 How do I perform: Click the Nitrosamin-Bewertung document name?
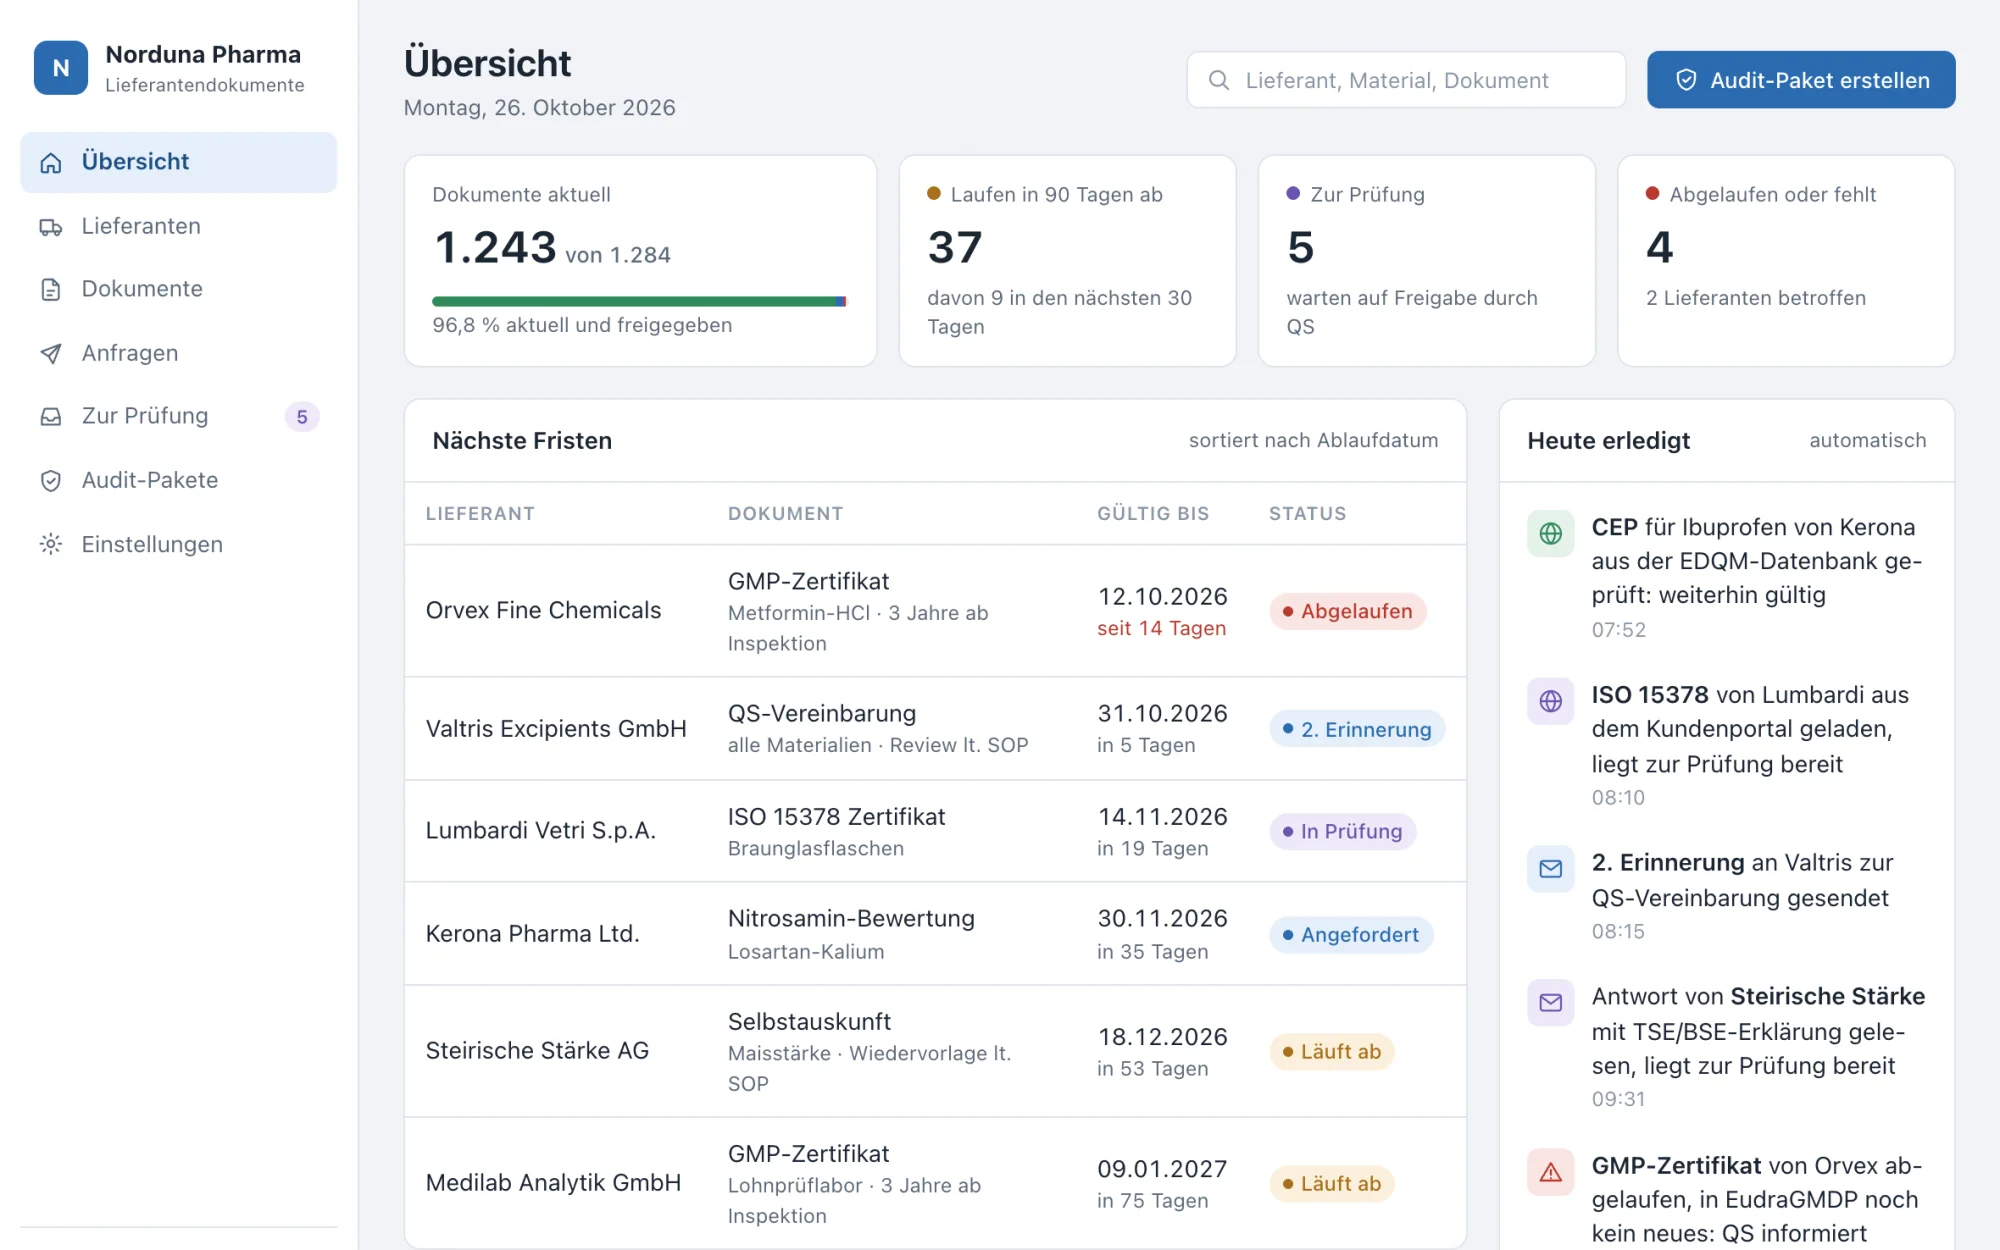851,919
